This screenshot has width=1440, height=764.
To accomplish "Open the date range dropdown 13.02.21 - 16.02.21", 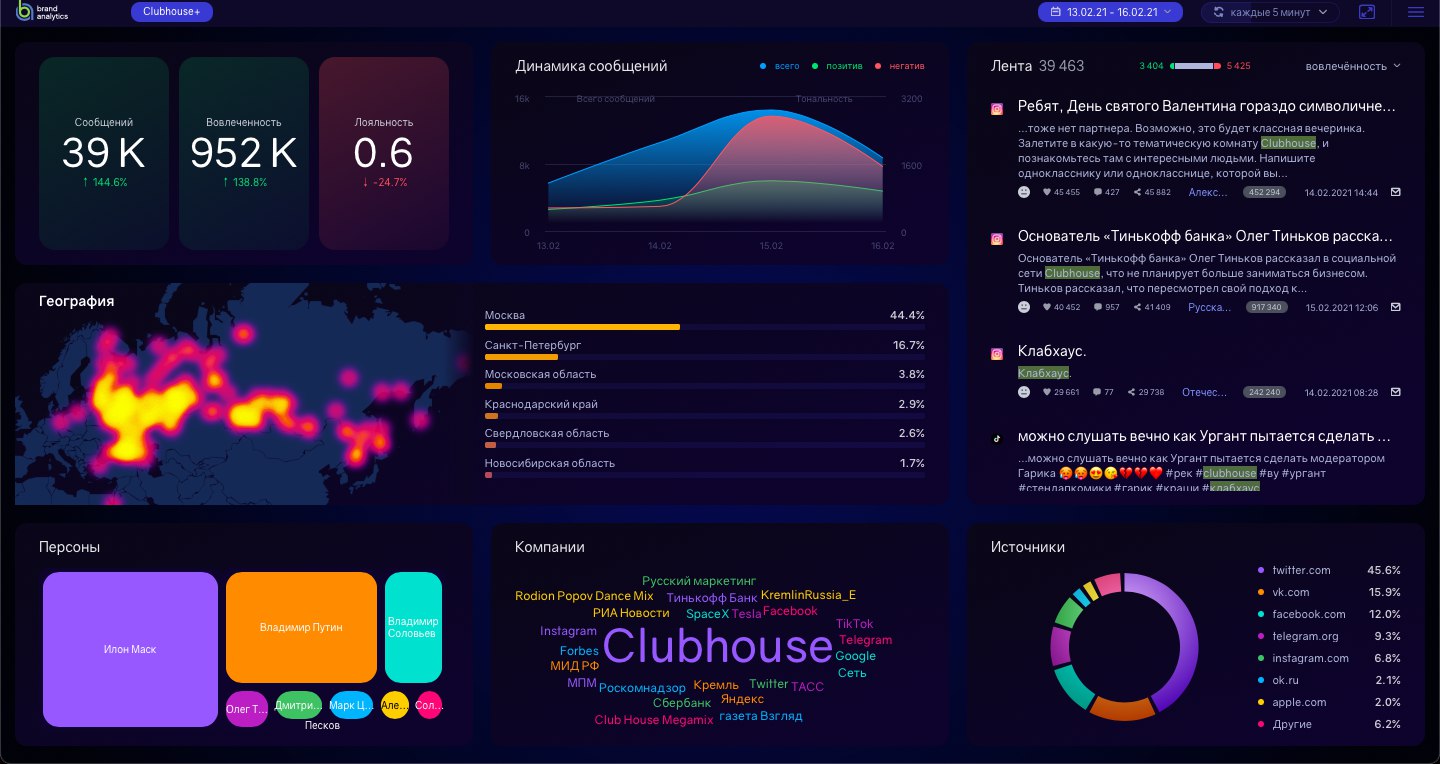I will point(1111,12).
